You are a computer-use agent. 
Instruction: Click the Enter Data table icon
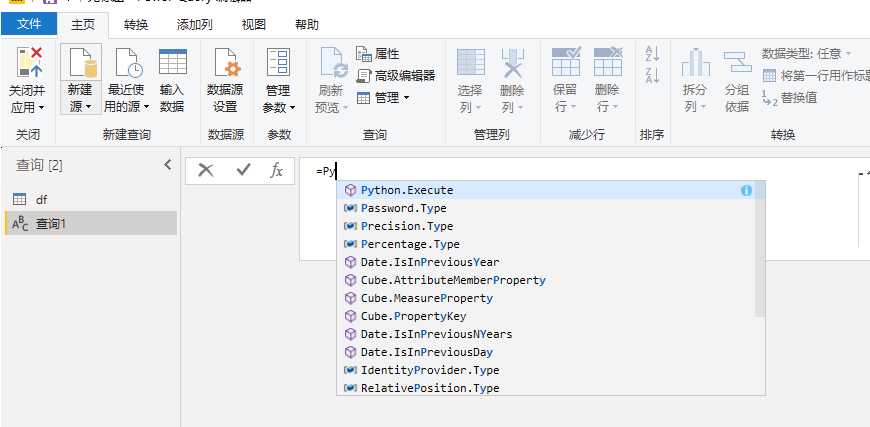[173, 62]
